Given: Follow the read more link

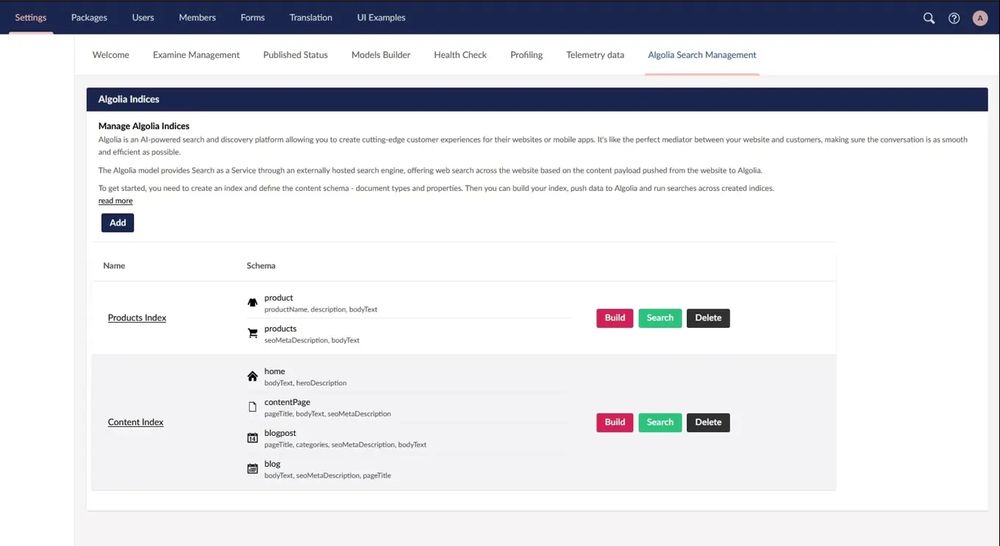Looking at the screenshot, I should click(115, 200).
